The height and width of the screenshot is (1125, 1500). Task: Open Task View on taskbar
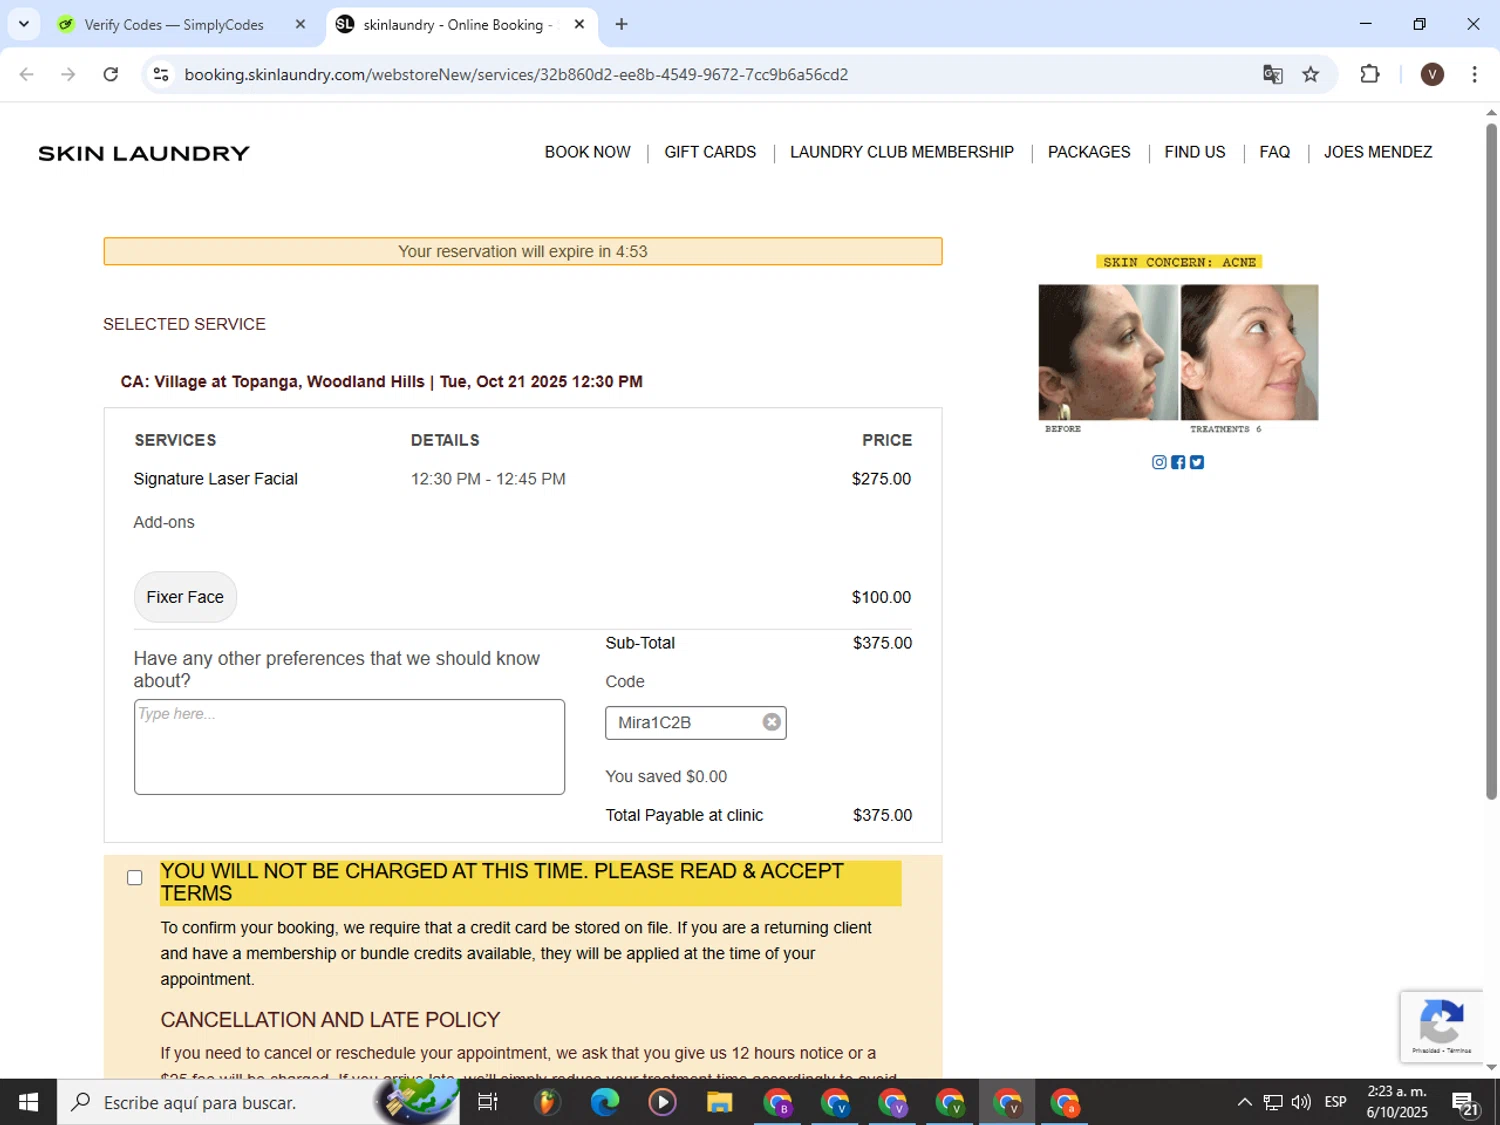pos(488,1102)
